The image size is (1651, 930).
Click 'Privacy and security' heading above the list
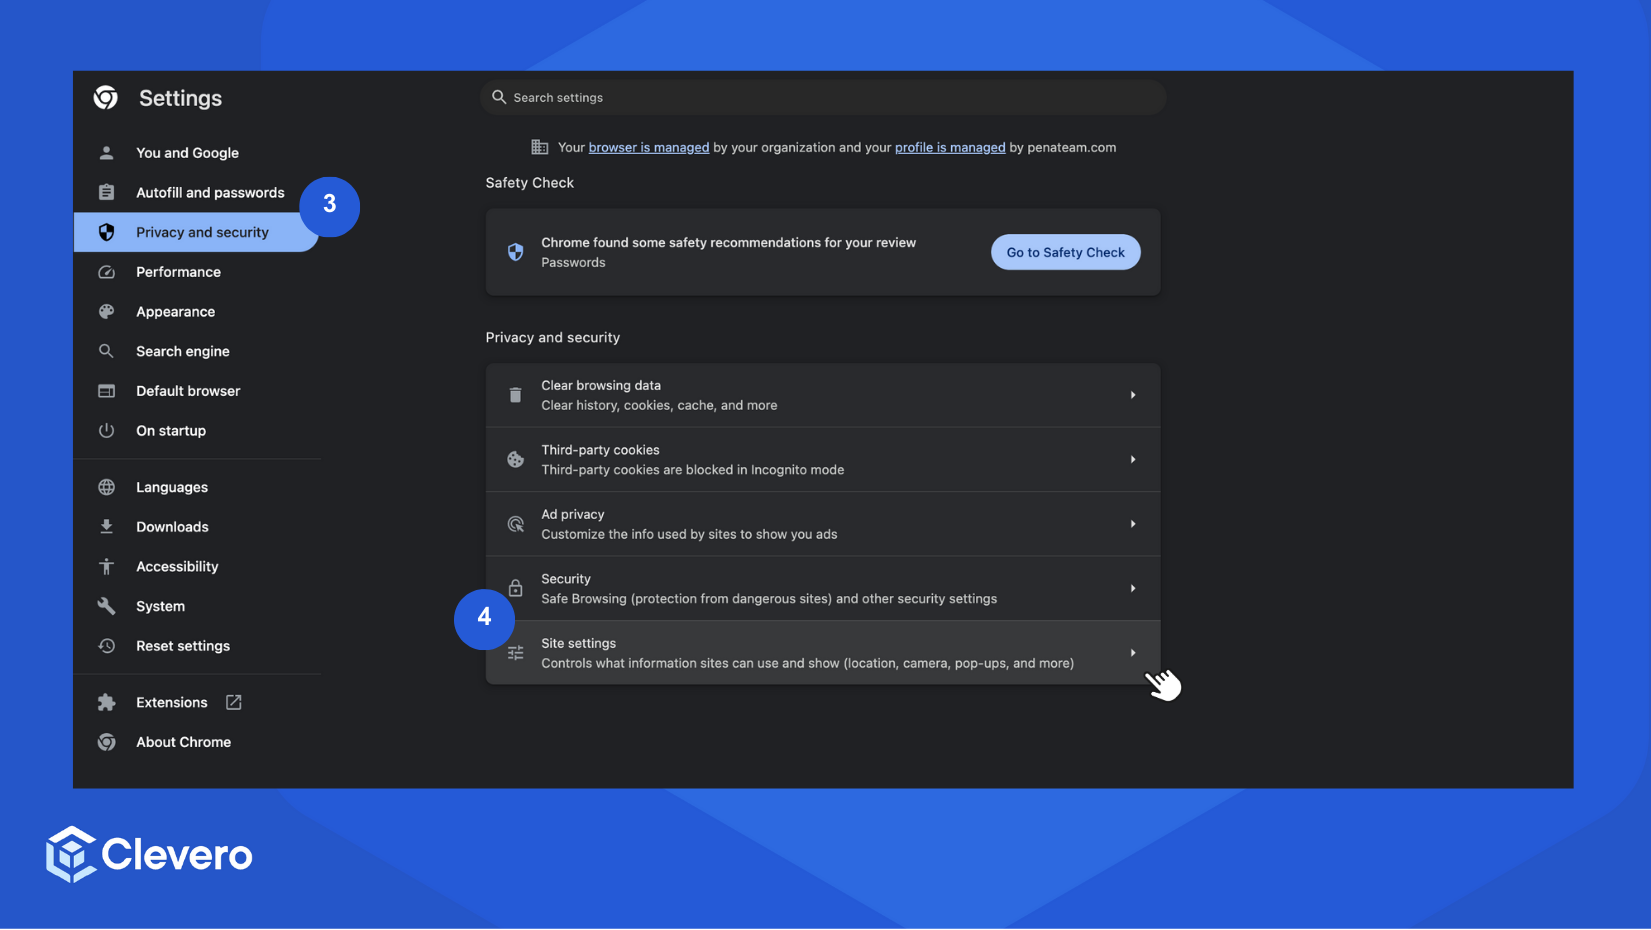coord(552,338)
